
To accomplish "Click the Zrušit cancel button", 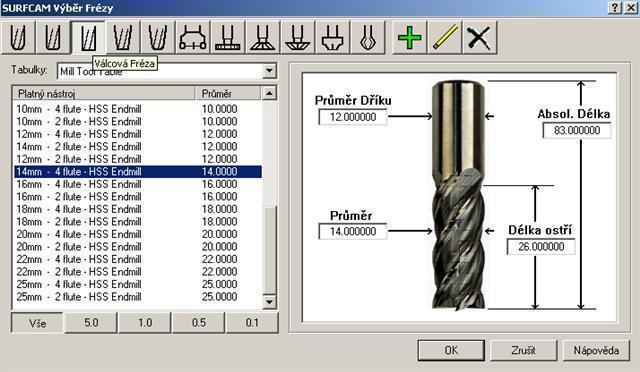I will pyautogui.click(x=524, y=350).
